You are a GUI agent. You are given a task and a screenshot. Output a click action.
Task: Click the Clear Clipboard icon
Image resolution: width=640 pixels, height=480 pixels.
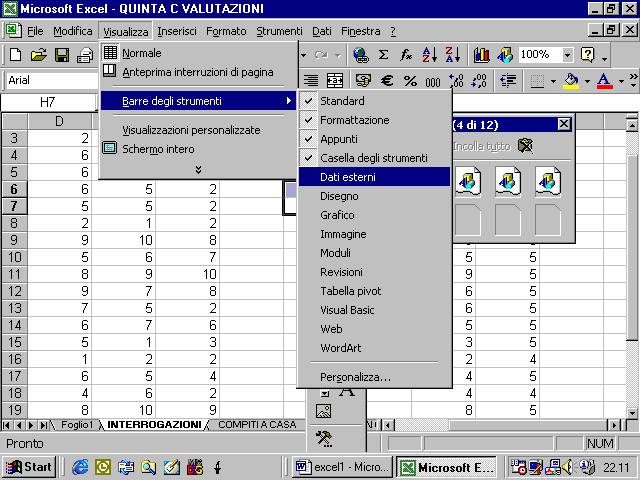click(525, 146)
